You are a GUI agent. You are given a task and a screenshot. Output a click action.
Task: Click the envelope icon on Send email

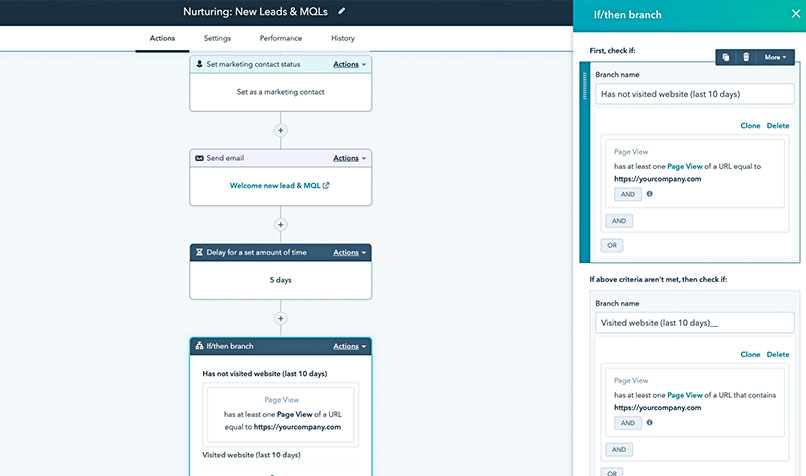click(x=199, y=158)
